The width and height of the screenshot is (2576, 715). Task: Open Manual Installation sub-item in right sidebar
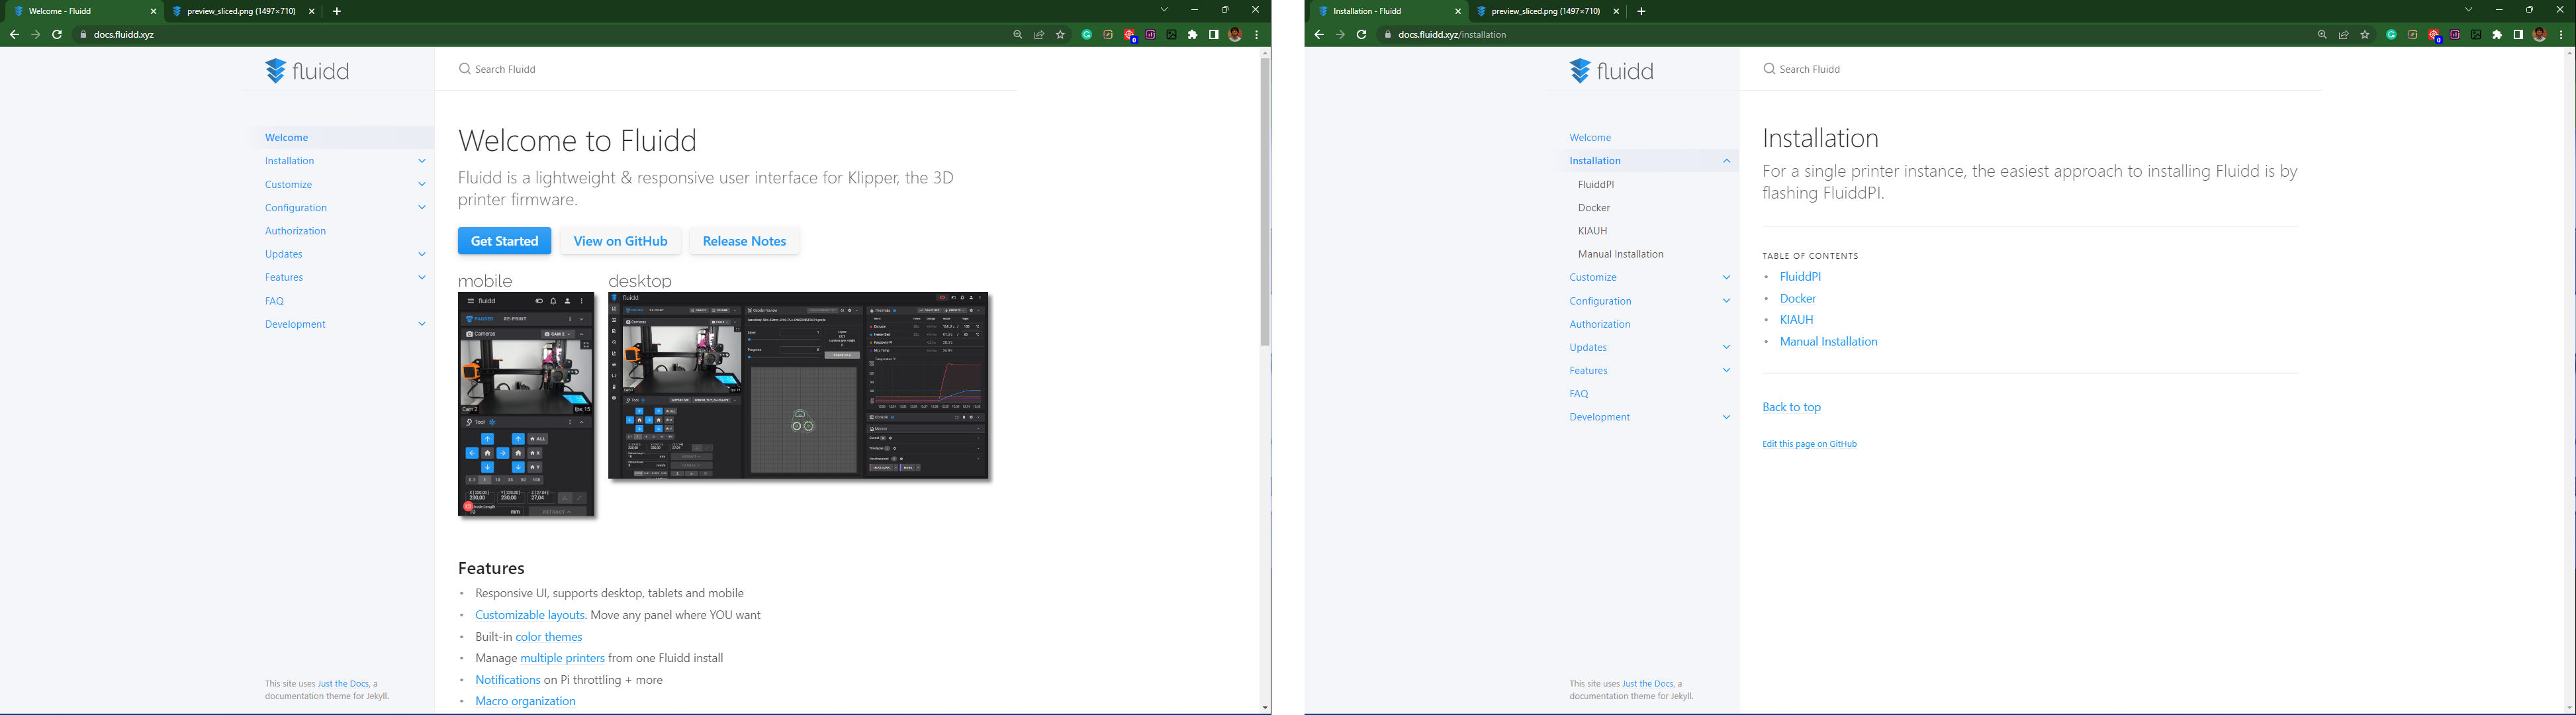click(x=1621, y=254)
